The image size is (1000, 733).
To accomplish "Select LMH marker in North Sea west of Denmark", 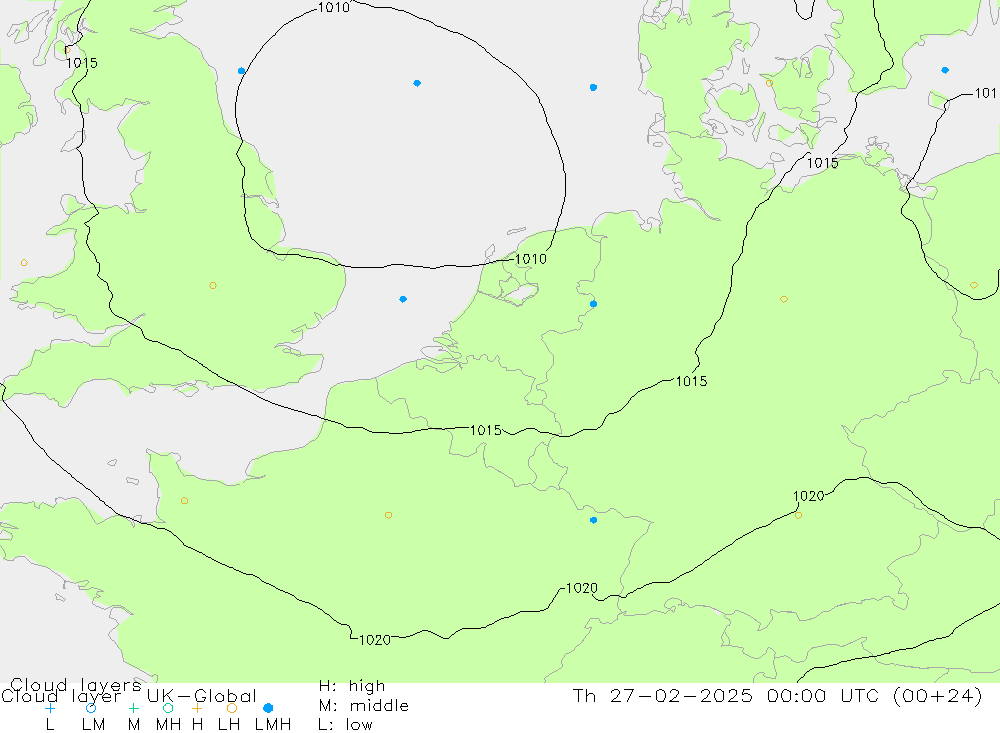I will (x=594, y=87).
